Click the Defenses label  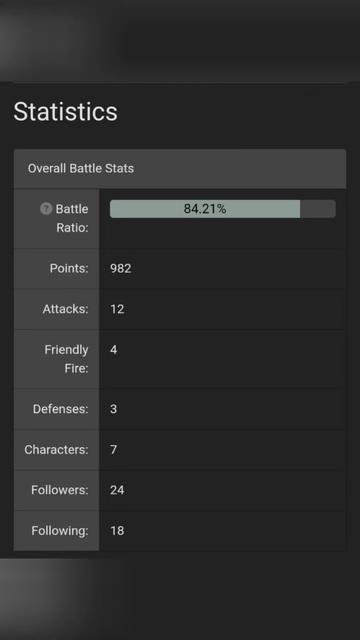(x=60, y=409)
